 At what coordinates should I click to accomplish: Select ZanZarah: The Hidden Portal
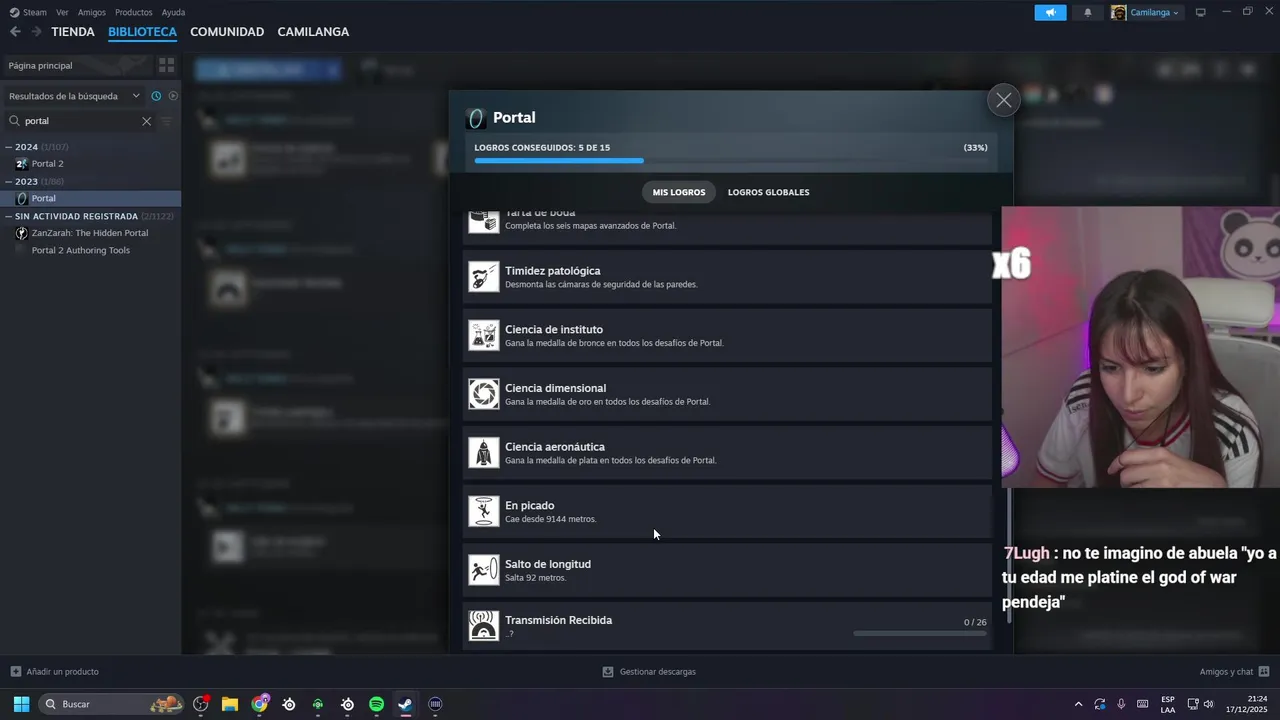pyautogui.click(x=90, y=233)
